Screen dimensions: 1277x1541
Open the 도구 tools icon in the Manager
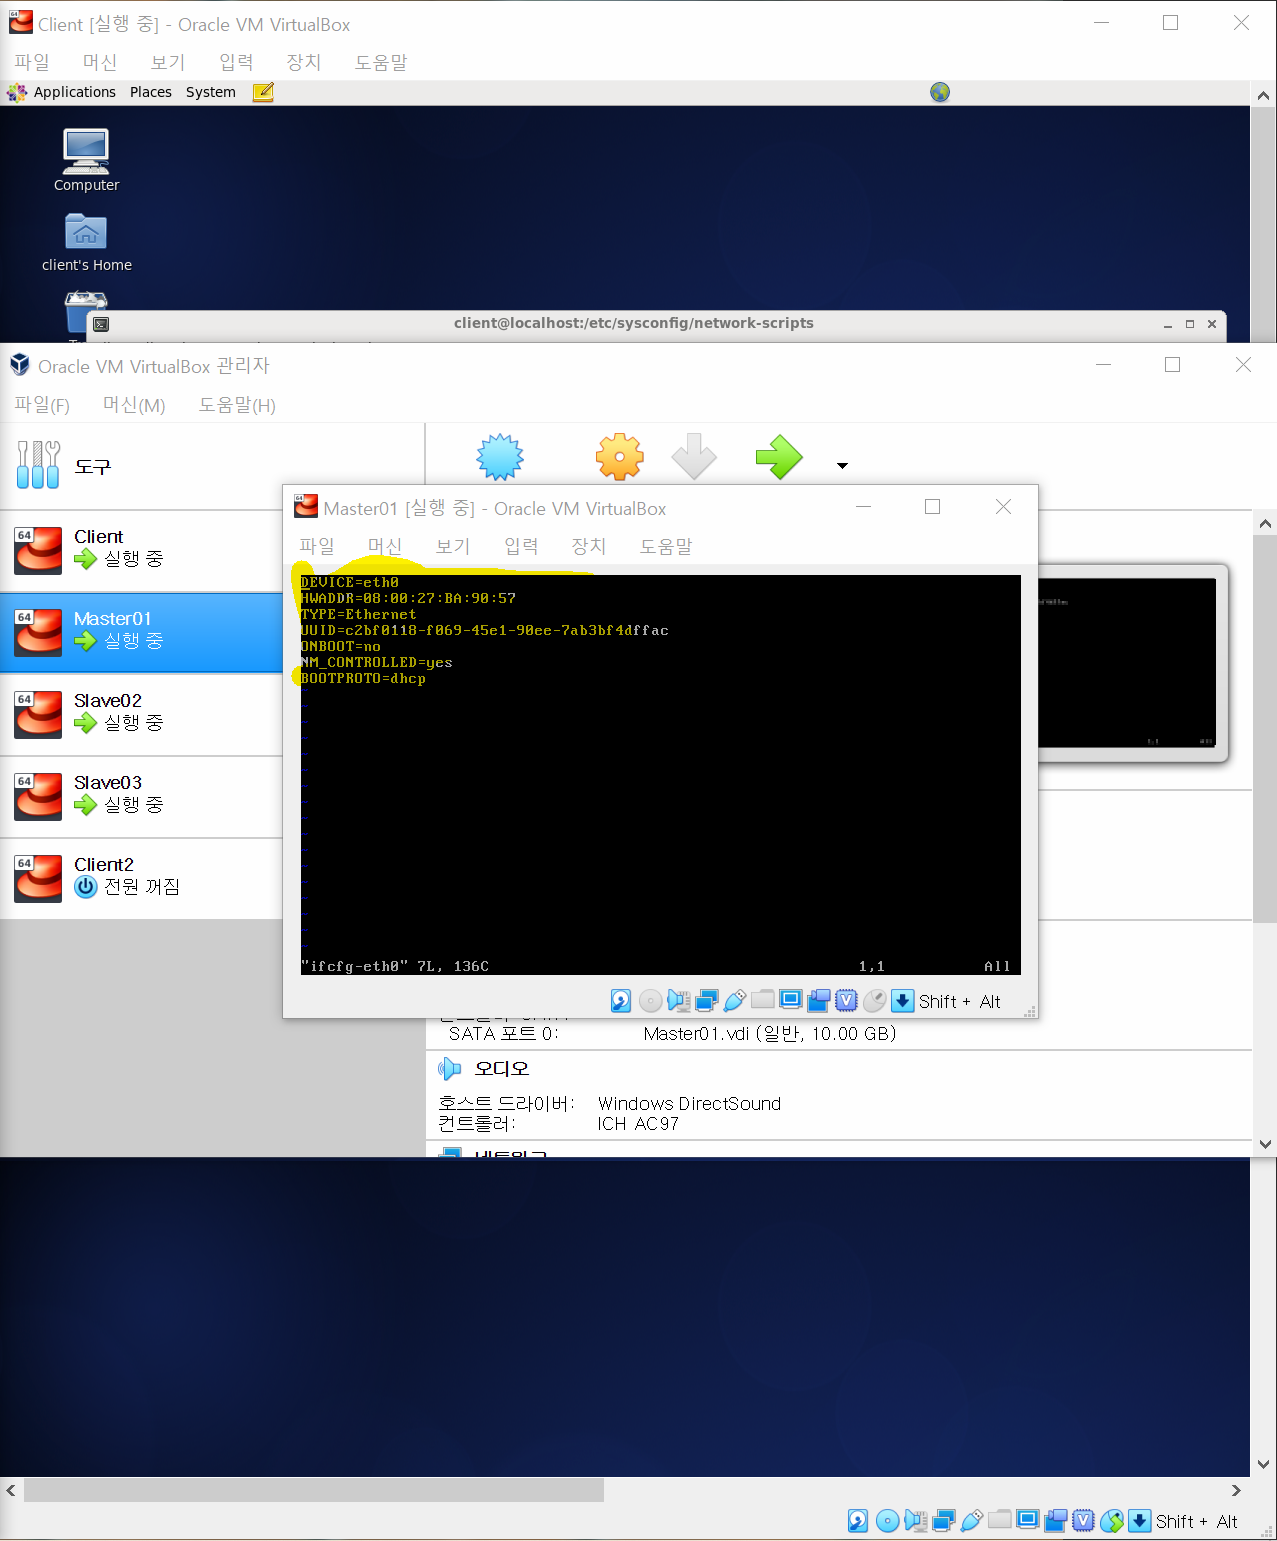pyautogui.click(x=38, y=465)
